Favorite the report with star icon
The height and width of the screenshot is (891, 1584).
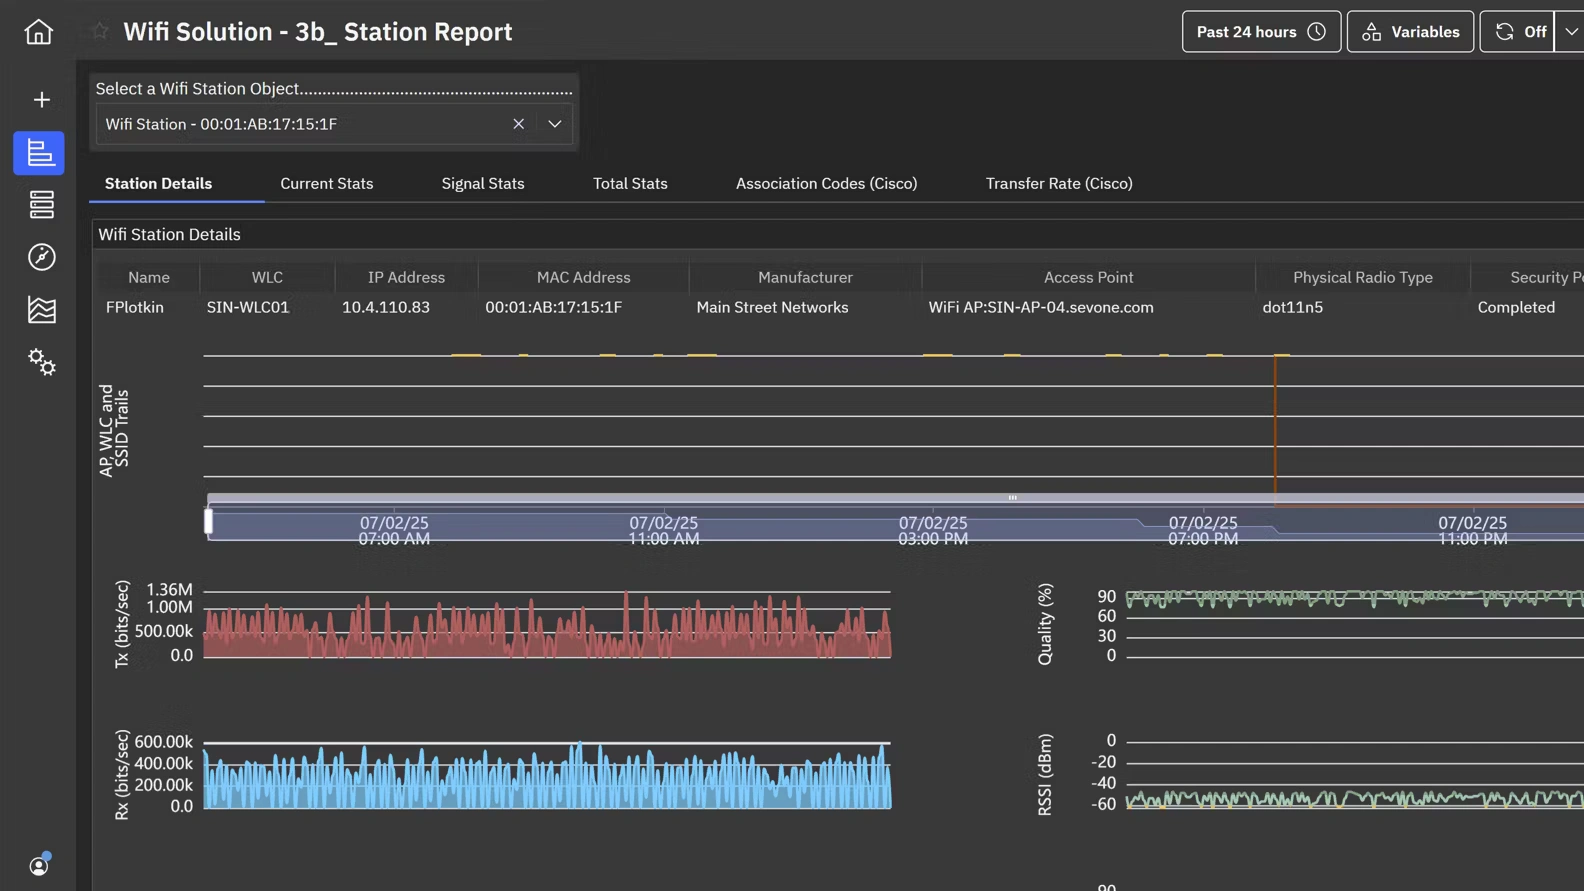click(100, 31)
